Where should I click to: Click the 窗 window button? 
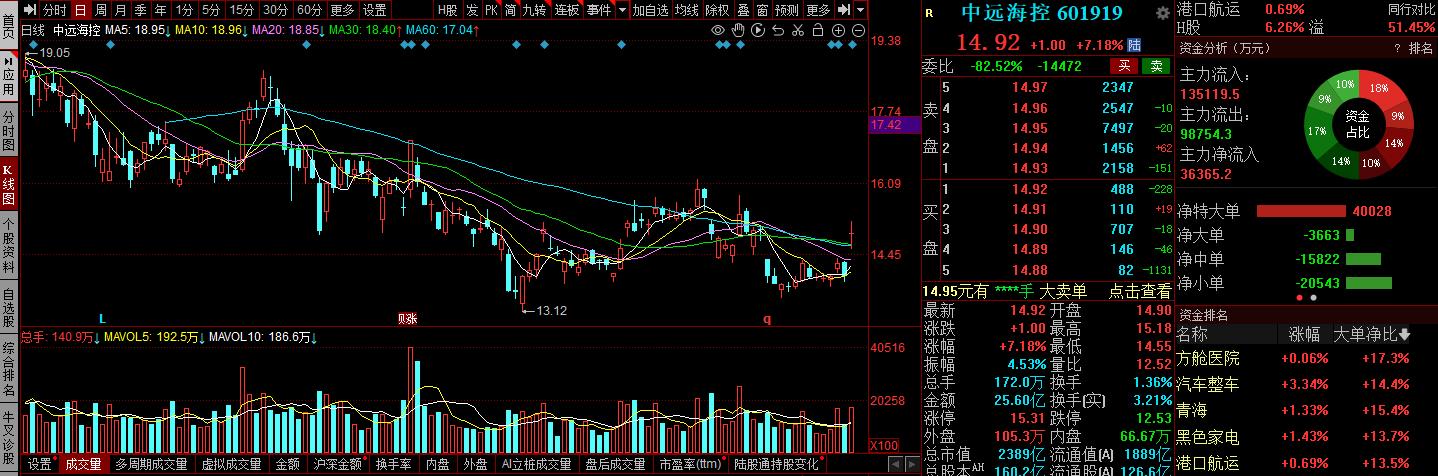tap(762, 10)
